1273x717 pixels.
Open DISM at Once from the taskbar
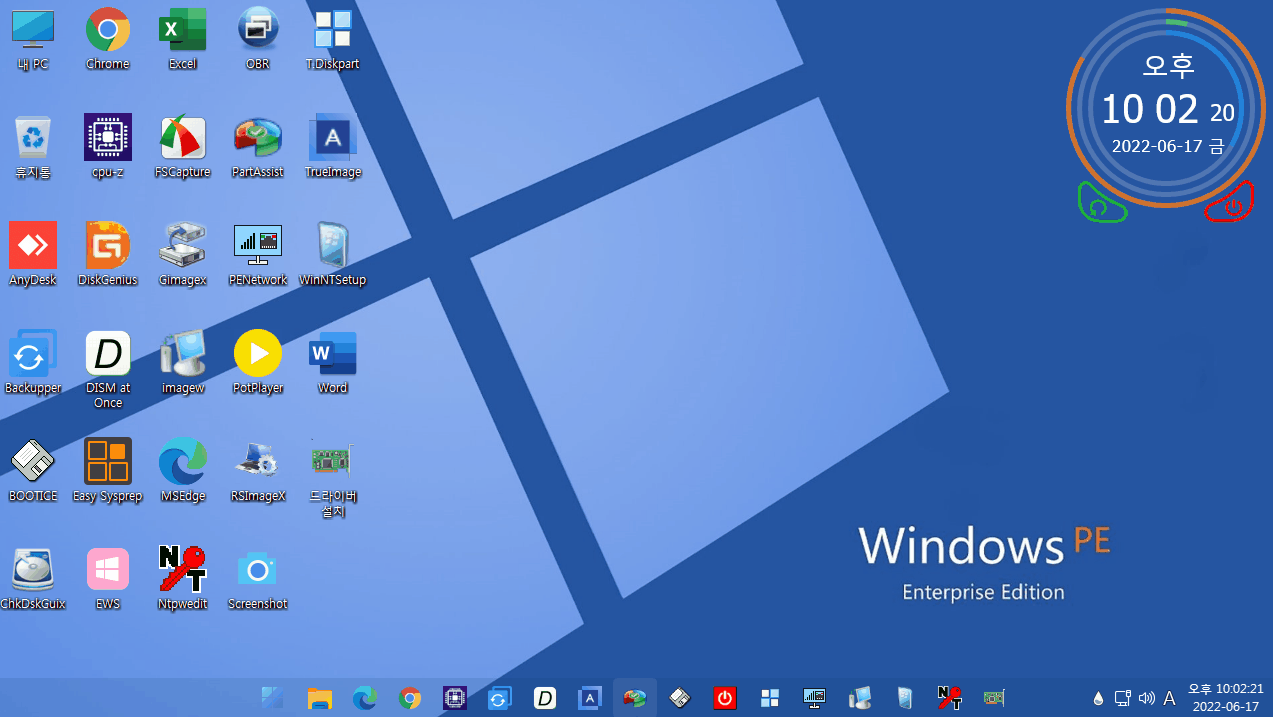click(544, 698)
